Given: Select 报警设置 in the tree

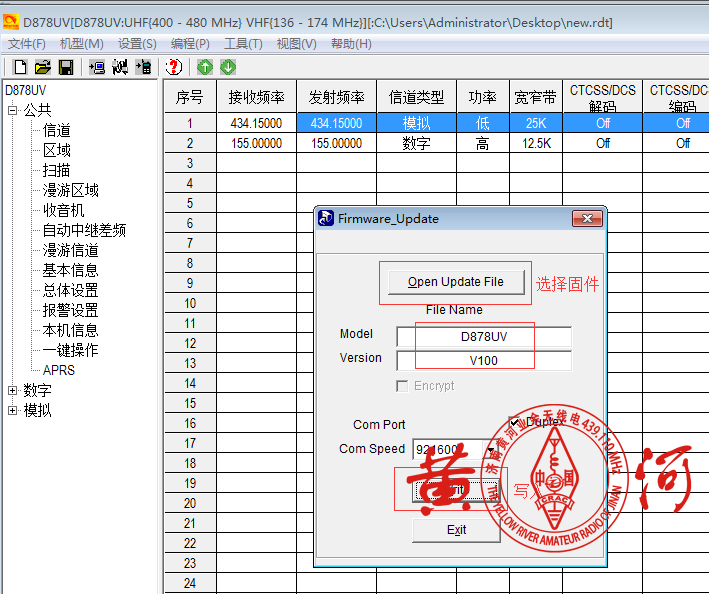Looking at the screenshot, I should click(71, 310).
